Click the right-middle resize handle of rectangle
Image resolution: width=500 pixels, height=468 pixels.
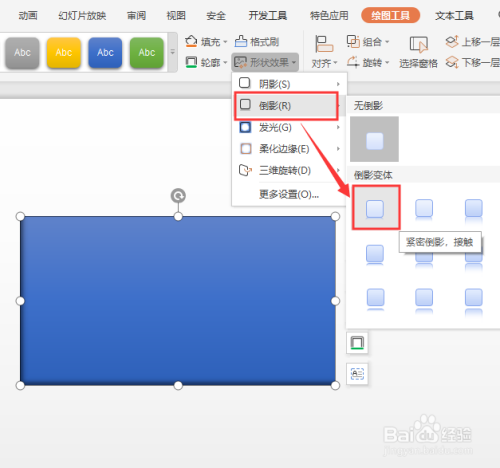(335, 301)
